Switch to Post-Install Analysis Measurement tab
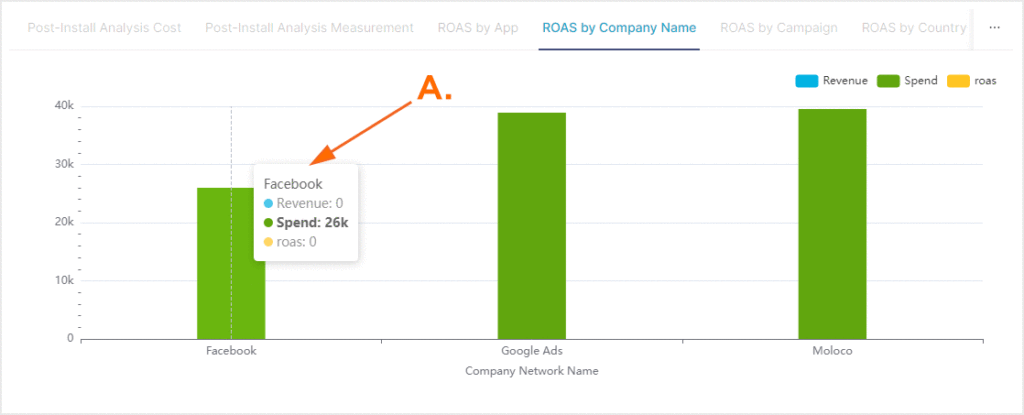Screen dimensions: 1024x415 [310, 28]
